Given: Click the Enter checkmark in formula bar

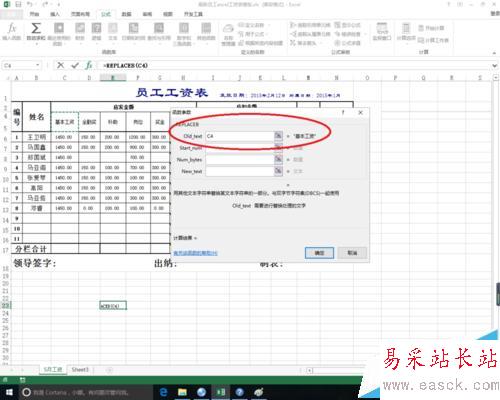Looking at the screenshot, I should 75,65.
